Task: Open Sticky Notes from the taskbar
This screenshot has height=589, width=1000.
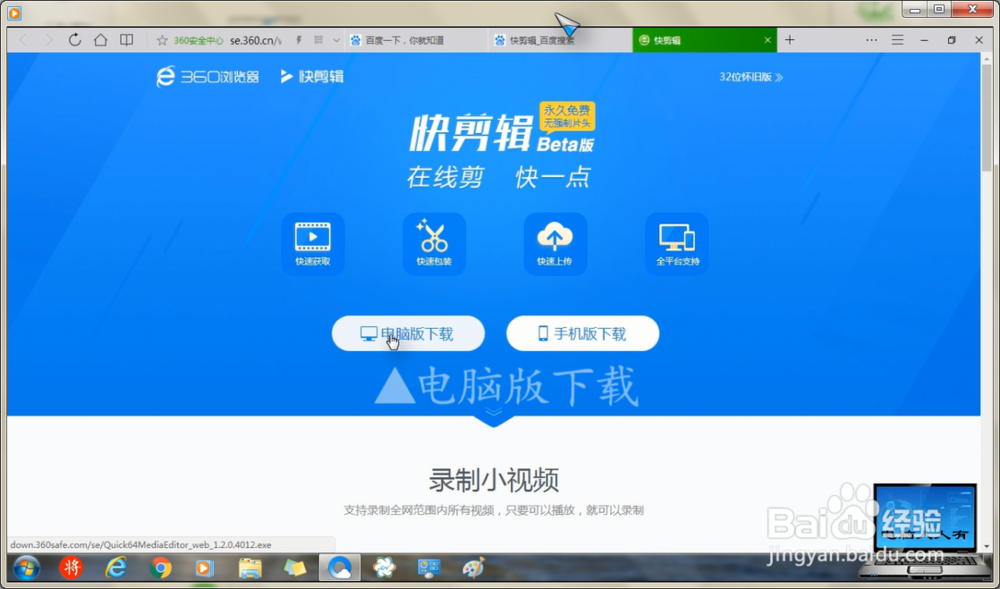Action: [x=295, y=567]
